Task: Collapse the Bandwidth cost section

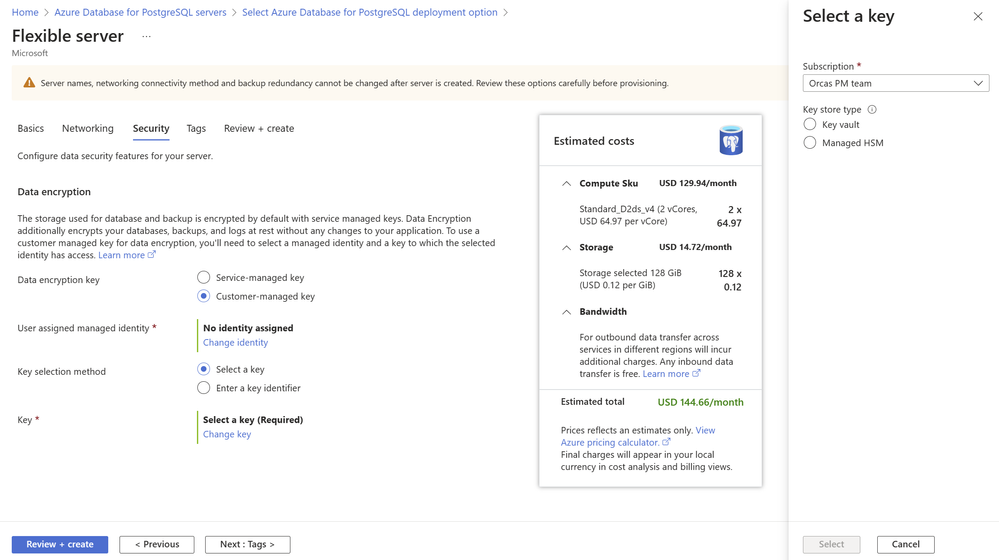Action: coord(566,312)
